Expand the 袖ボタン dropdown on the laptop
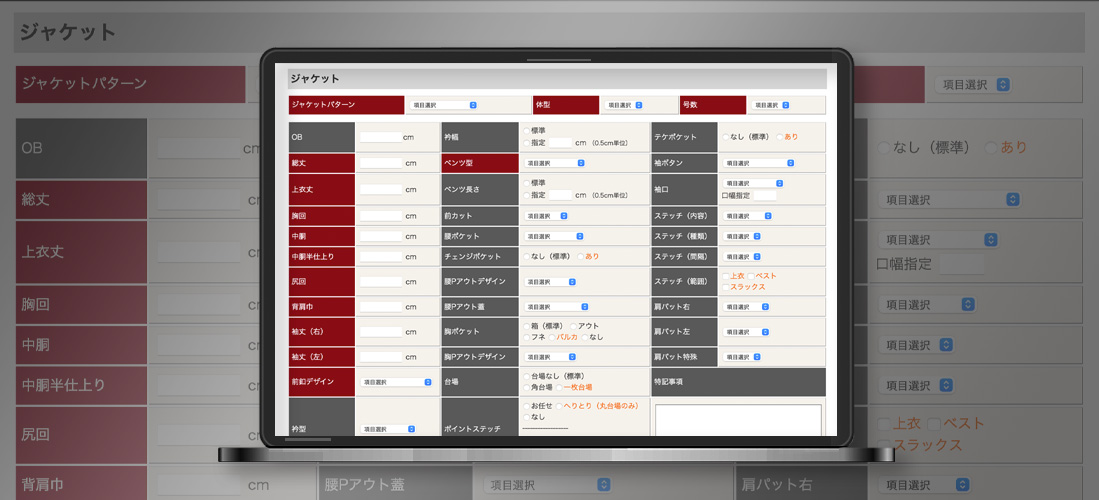Screen dimensions: 1099x500 point(758,163)
